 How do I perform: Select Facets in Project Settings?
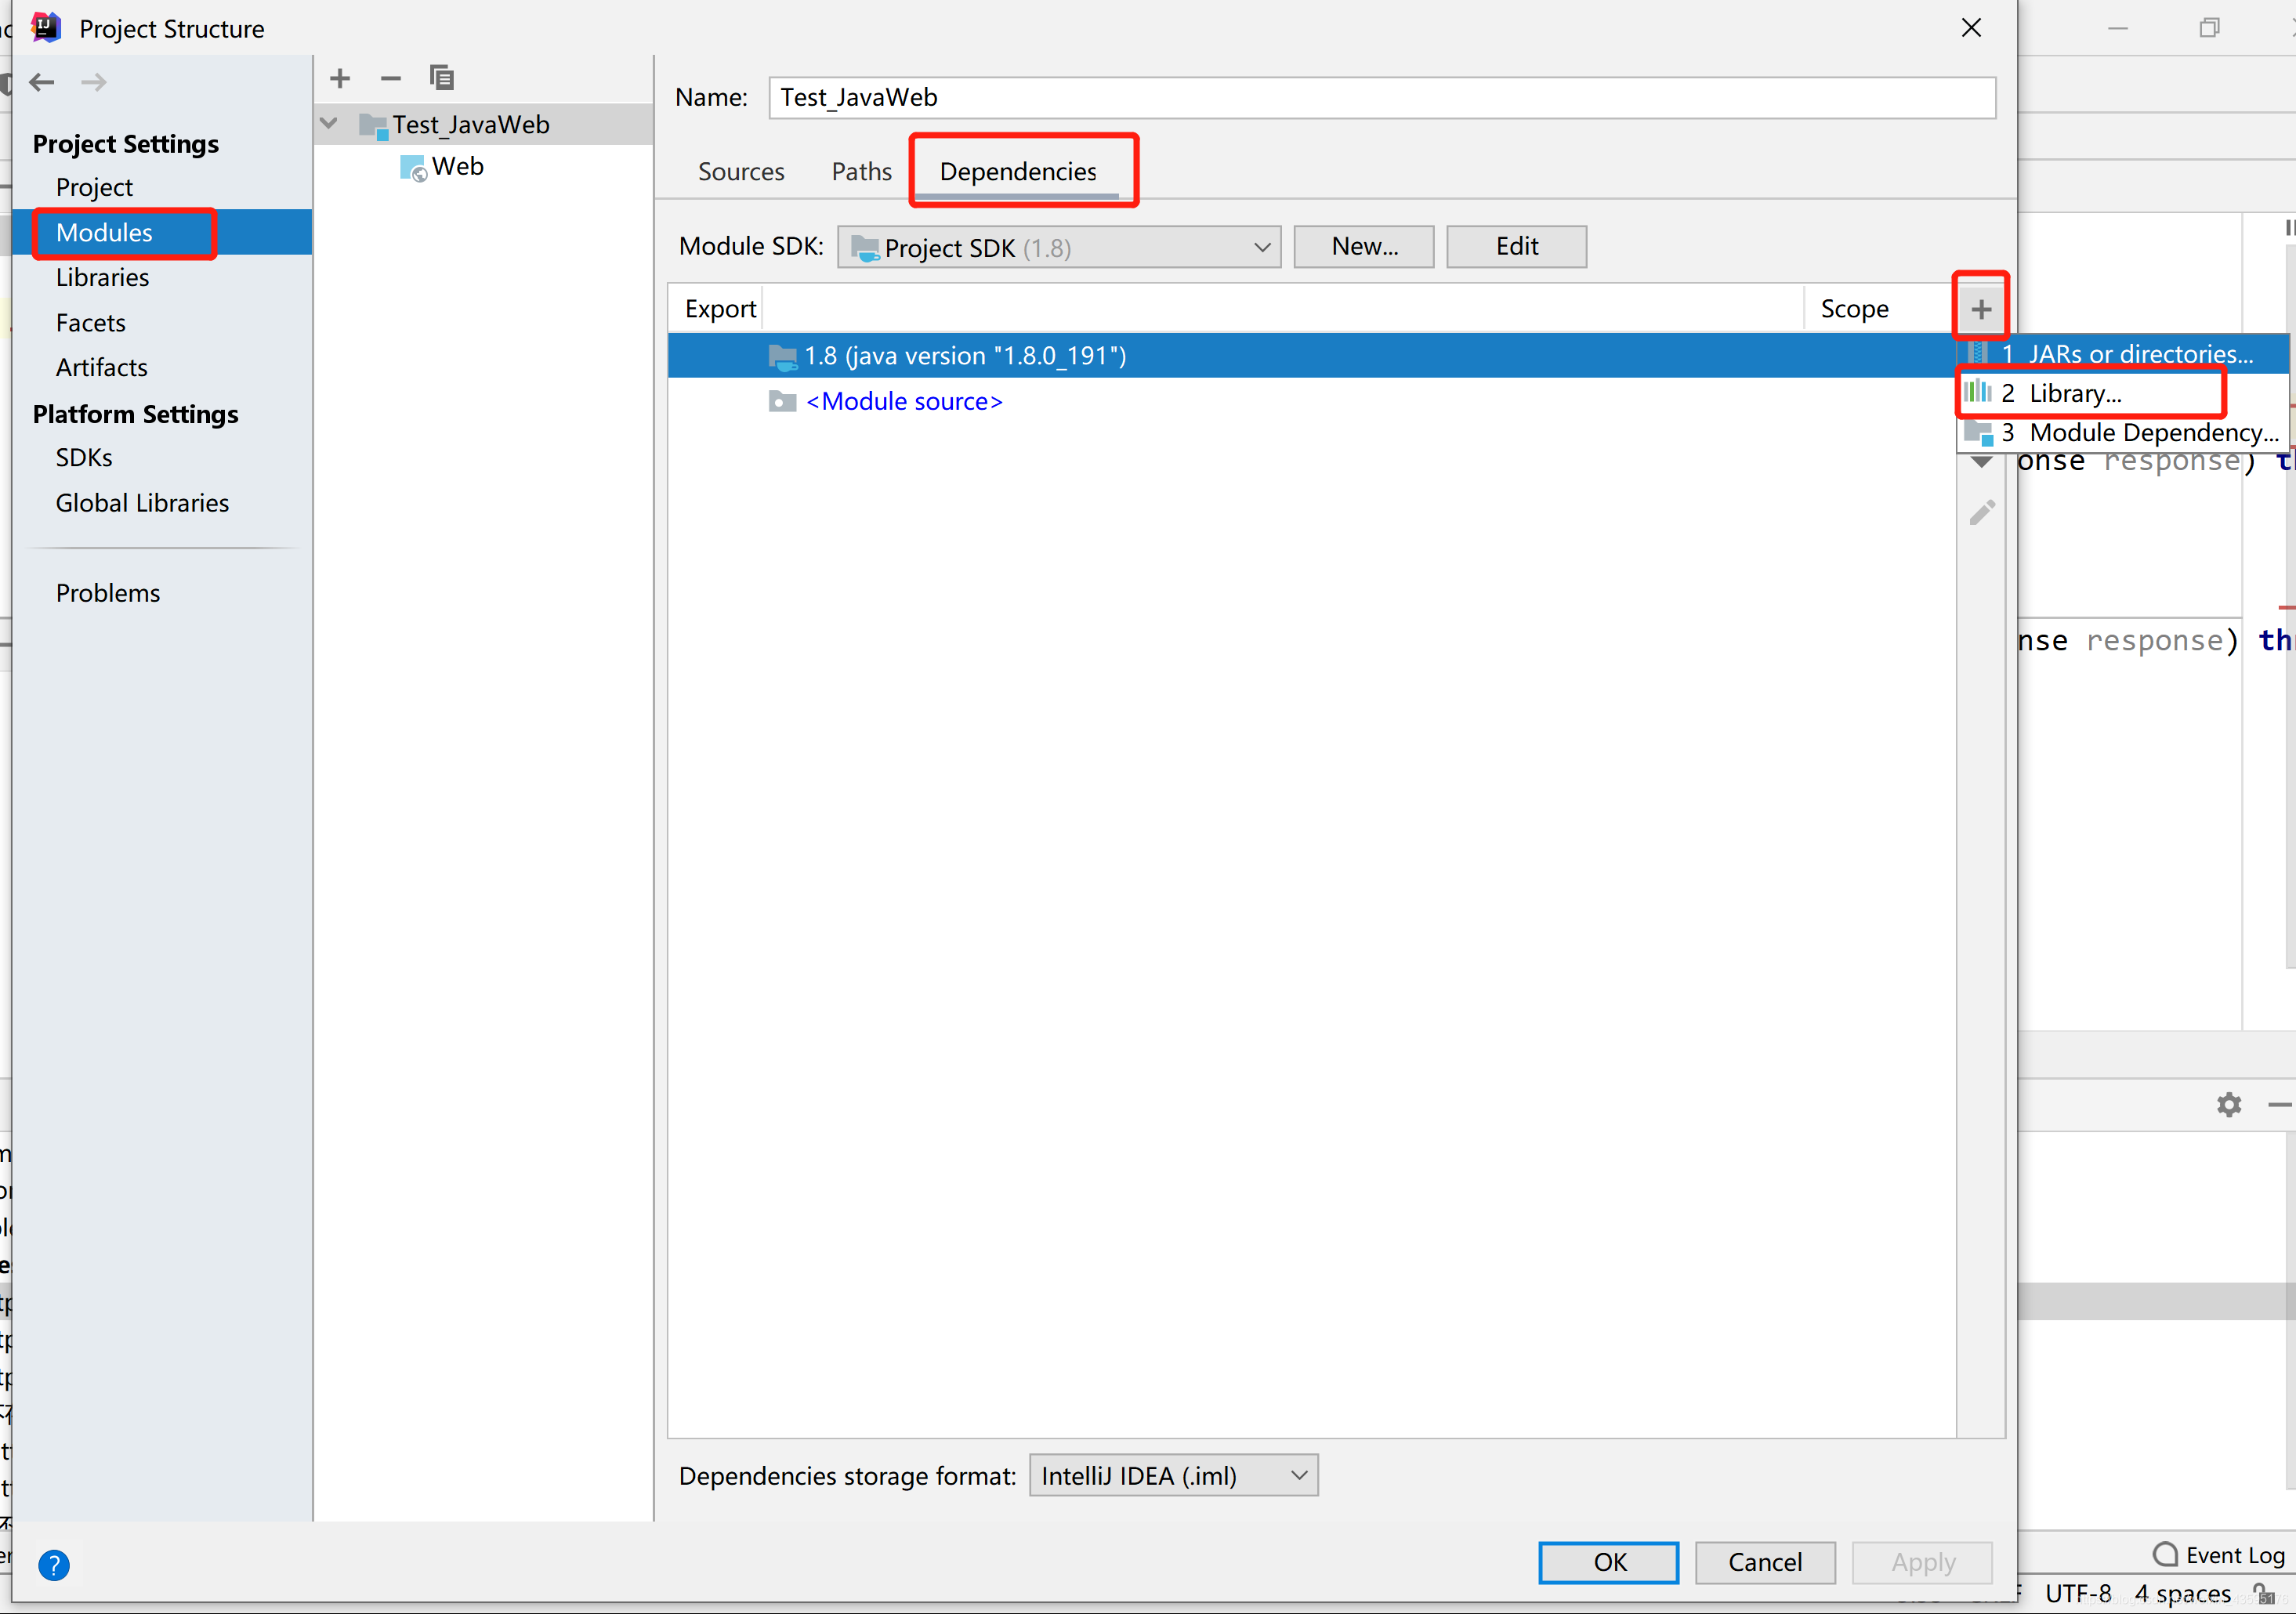90,323
